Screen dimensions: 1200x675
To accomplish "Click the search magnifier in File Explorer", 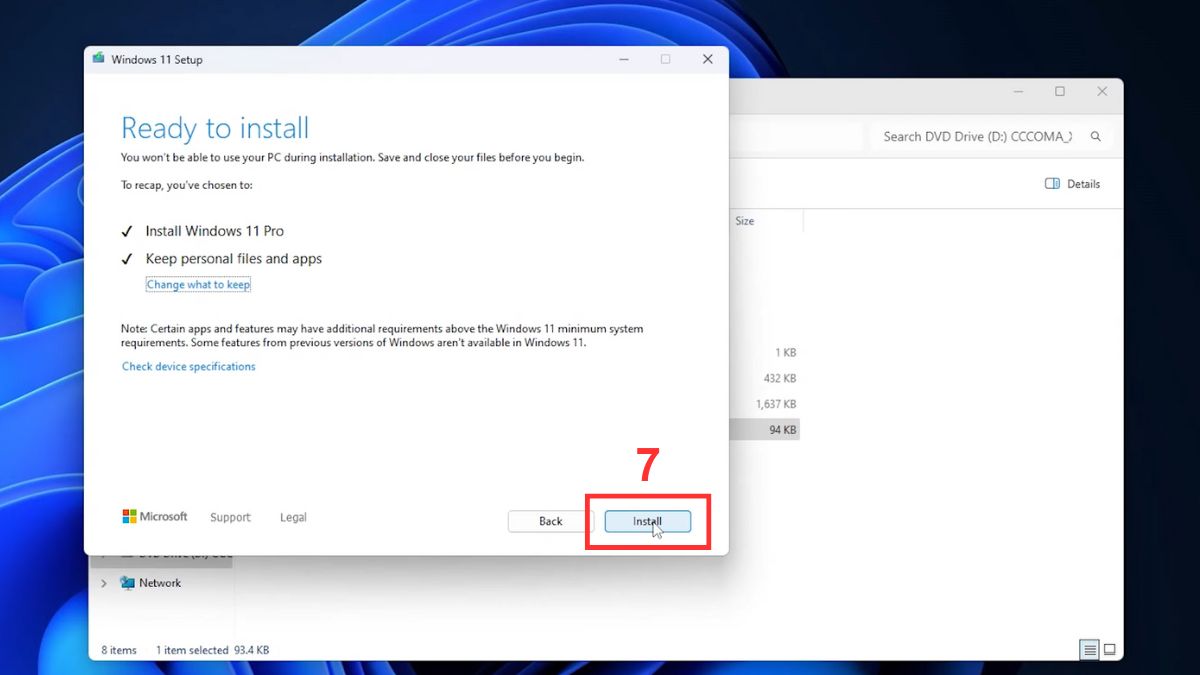I will 1096,136.
